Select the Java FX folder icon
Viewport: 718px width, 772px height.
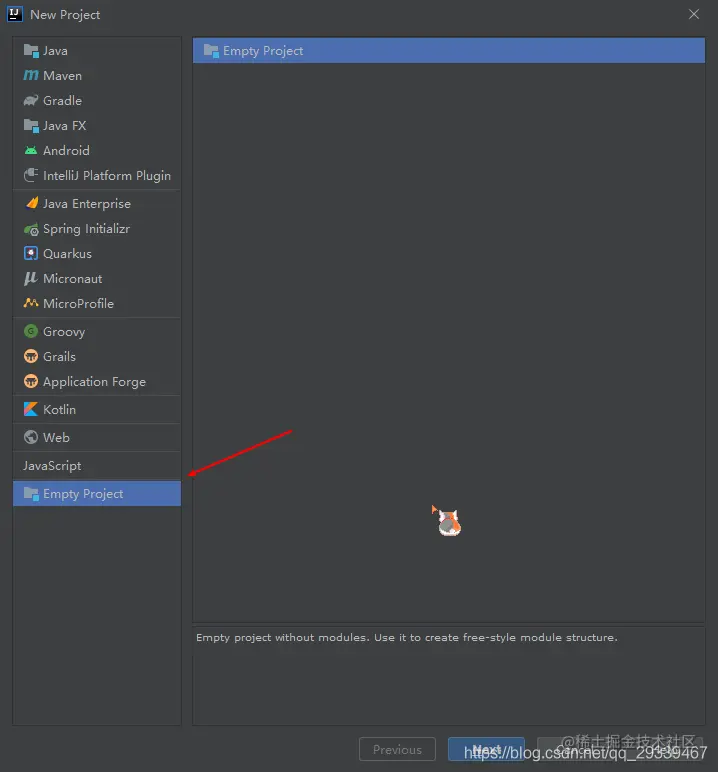pyautogui.click(x=31, y=126)
